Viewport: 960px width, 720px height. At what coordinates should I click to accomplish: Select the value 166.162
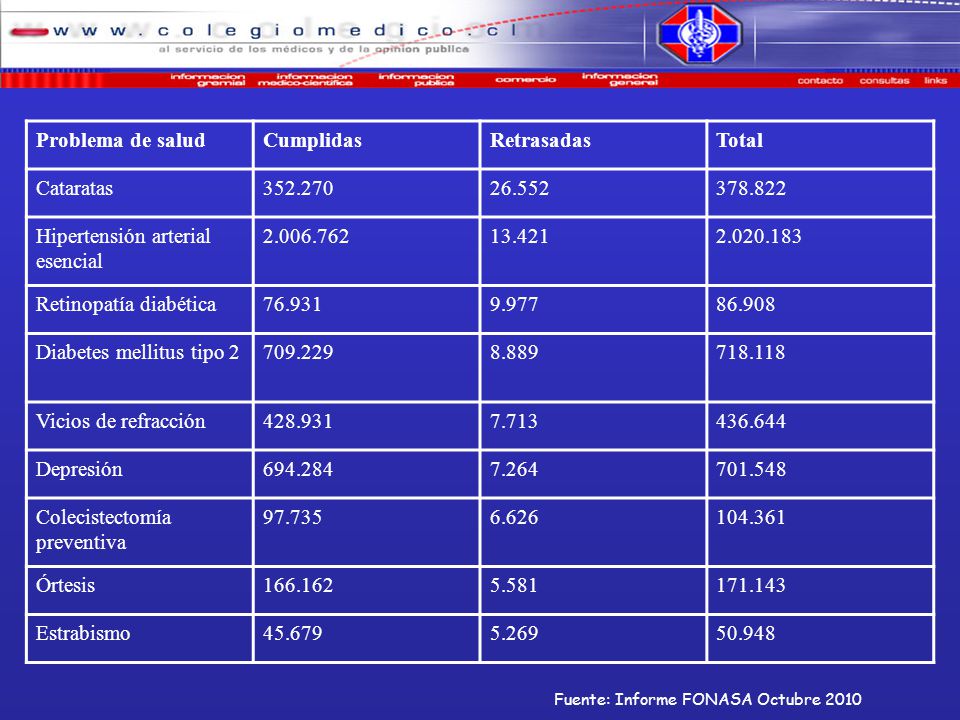tap(298, 585)
